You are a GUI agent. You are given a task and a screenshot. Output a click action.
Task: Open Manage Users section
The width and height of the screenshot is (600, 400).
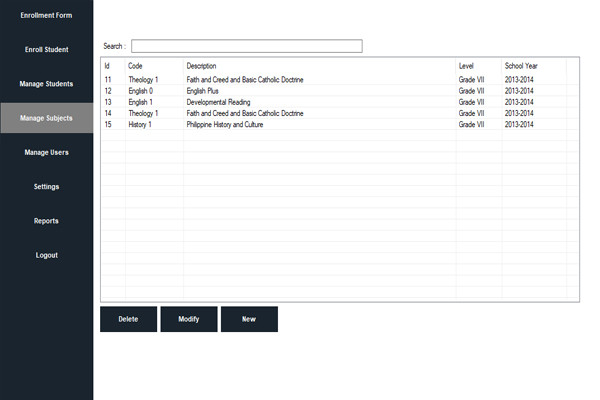[46, 152]
